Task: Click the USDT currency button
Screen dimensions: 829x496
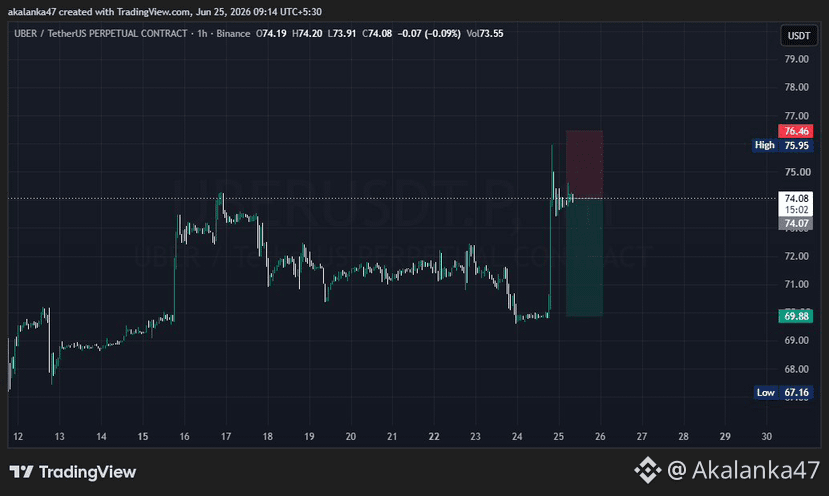Action: (798, 35)
